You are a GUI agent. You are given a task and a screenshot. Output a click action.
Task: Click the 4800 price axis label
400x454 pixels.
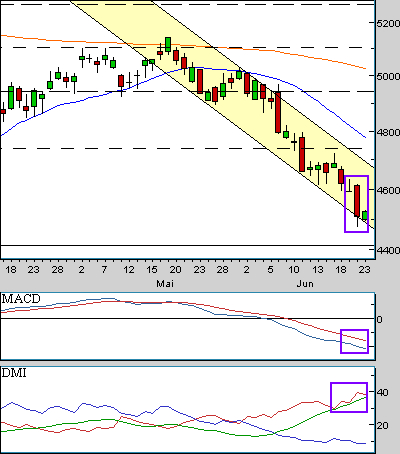coord(388,132)
